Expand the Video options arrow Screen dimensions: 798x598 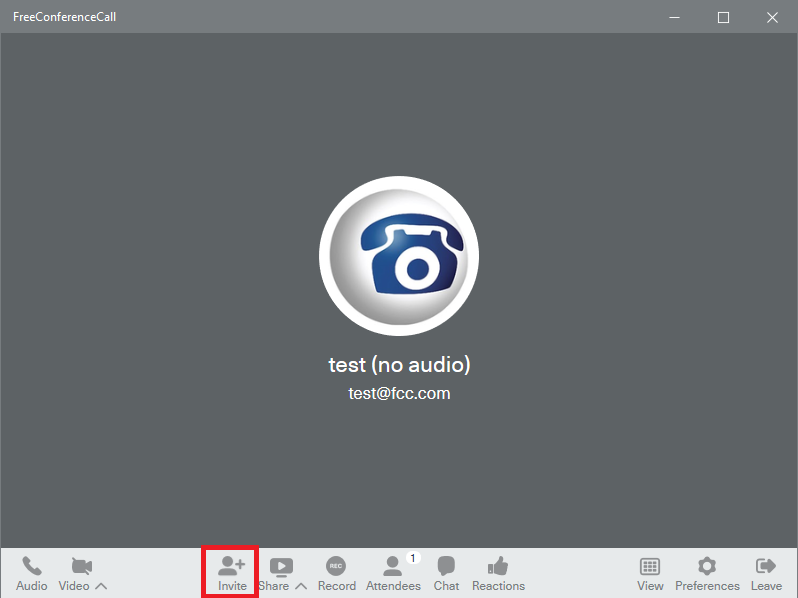click(101, 586)
